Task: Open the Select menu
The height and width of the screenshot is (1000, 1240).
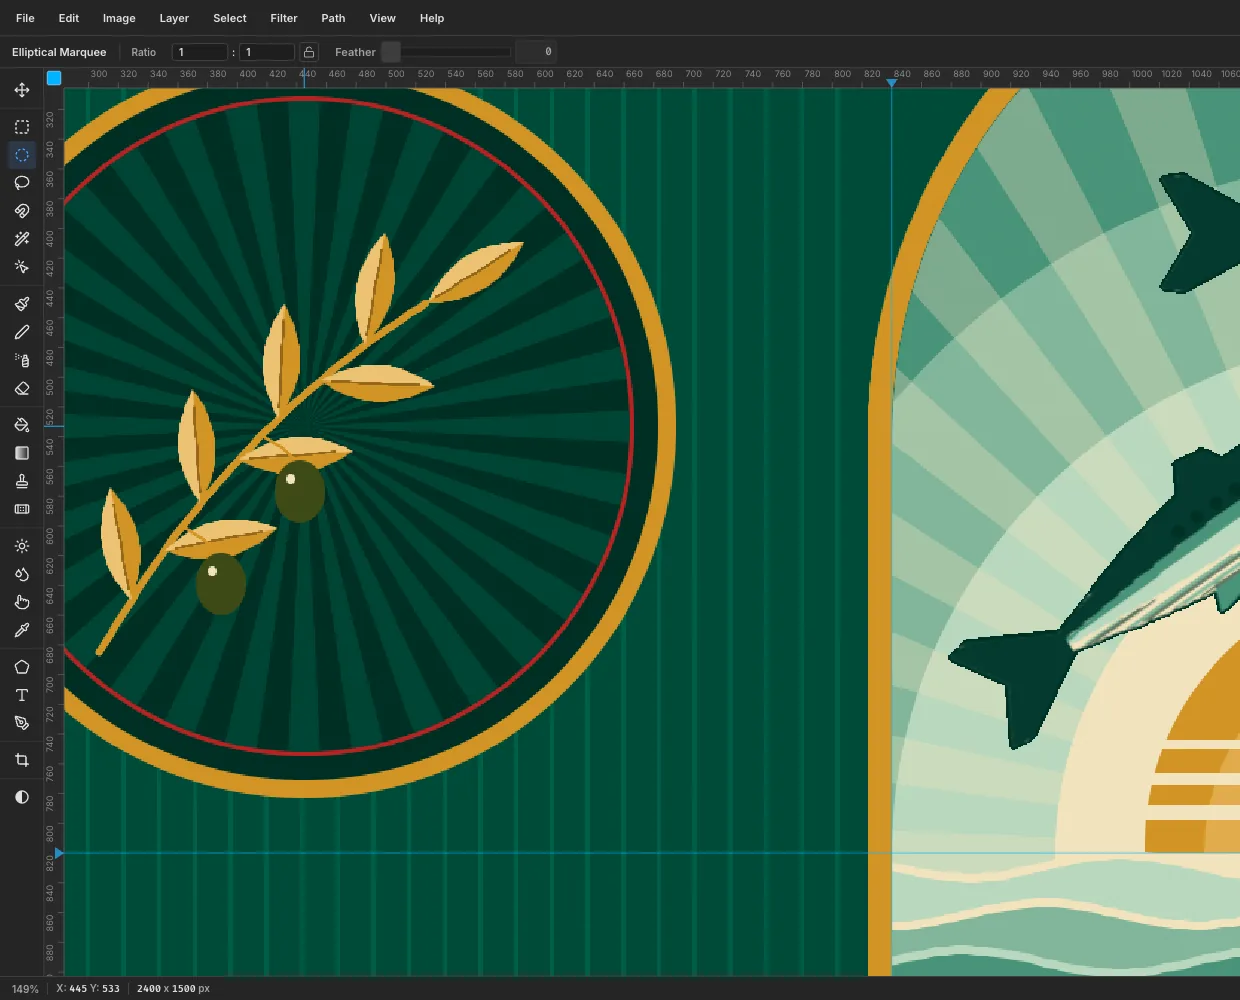Action: 230,18
